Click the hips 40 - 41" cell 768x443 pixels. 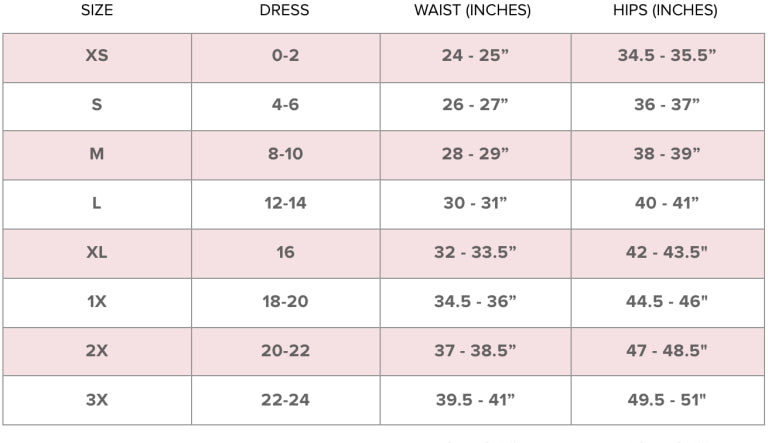[667, 203]
